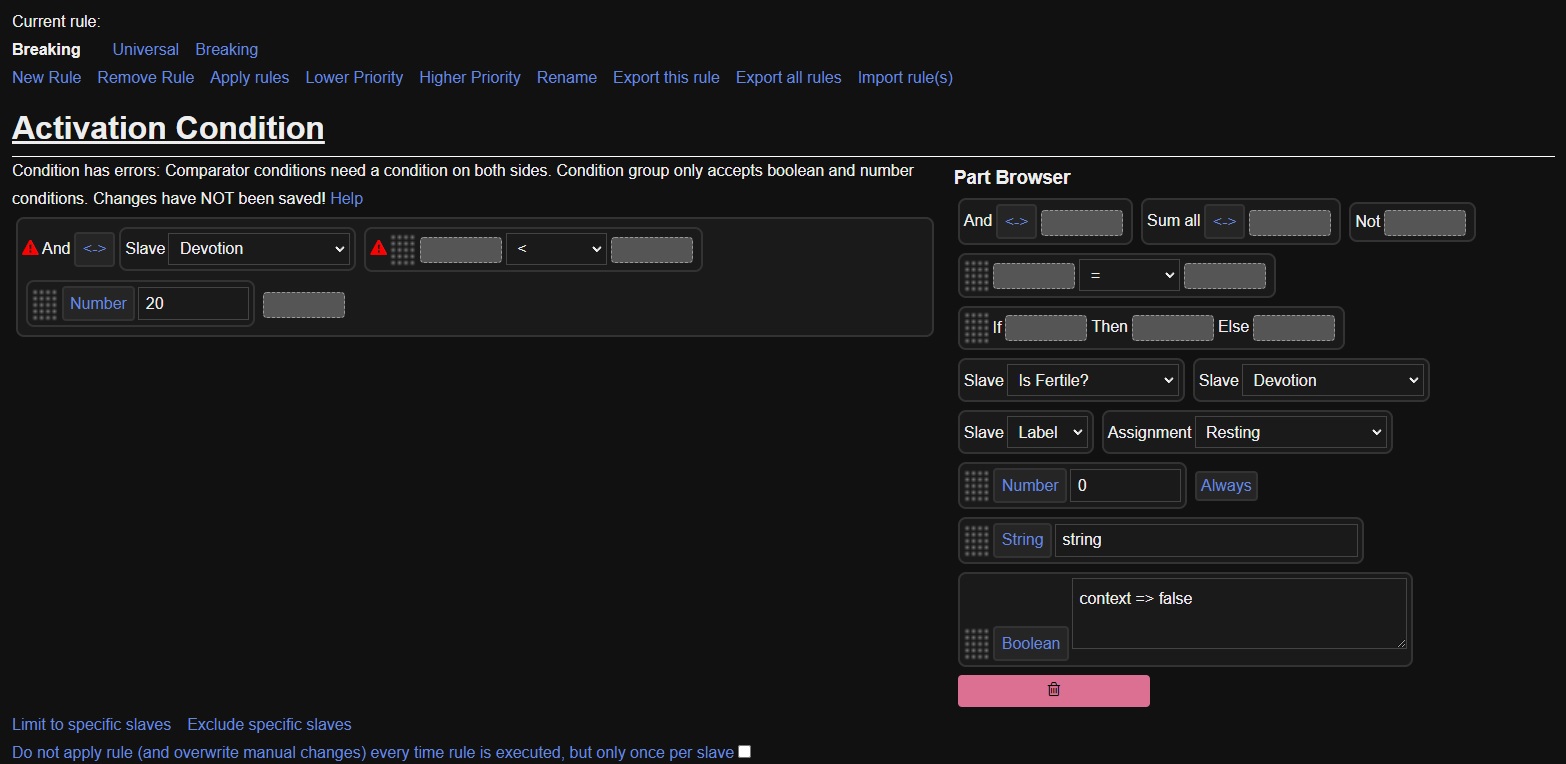
Task: Click the New Rule link
Action: (x=47, y=77)
